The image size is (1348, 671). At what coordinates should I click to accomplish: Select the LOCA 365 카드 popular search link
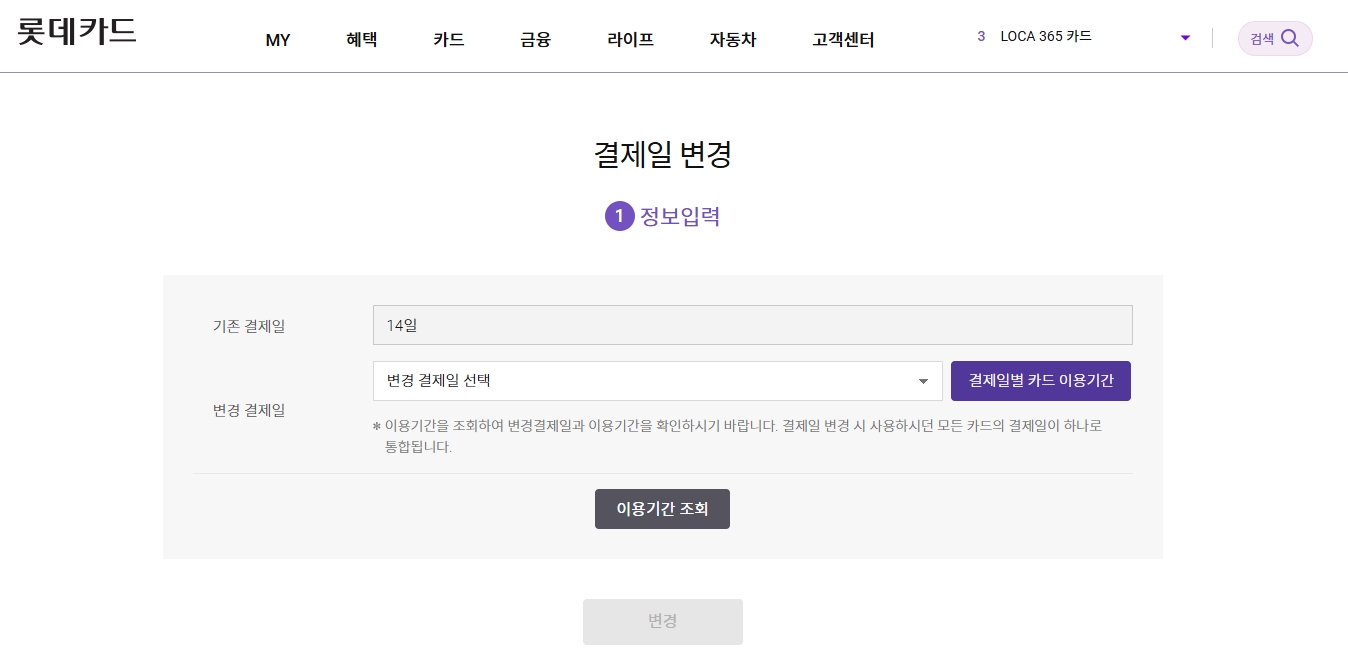click(x=1046, y=36)
